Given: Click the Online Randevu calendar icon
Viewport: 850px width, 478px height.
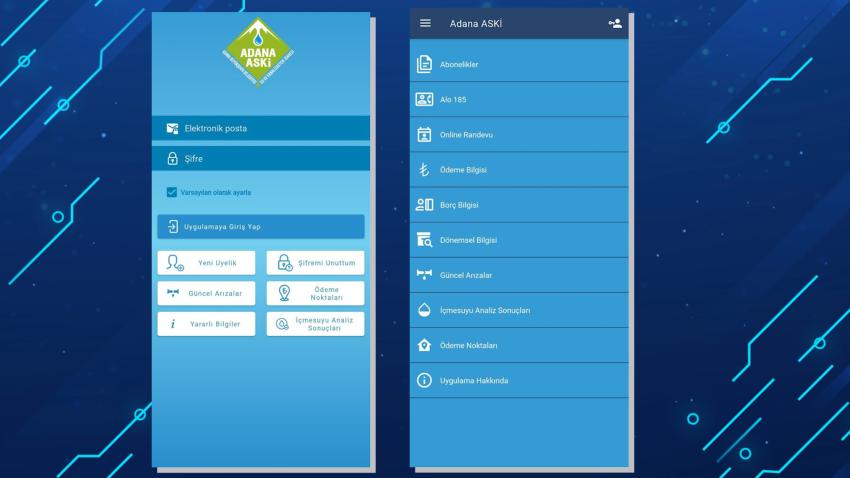Looking at the screenshot, I should coord(424,134).
